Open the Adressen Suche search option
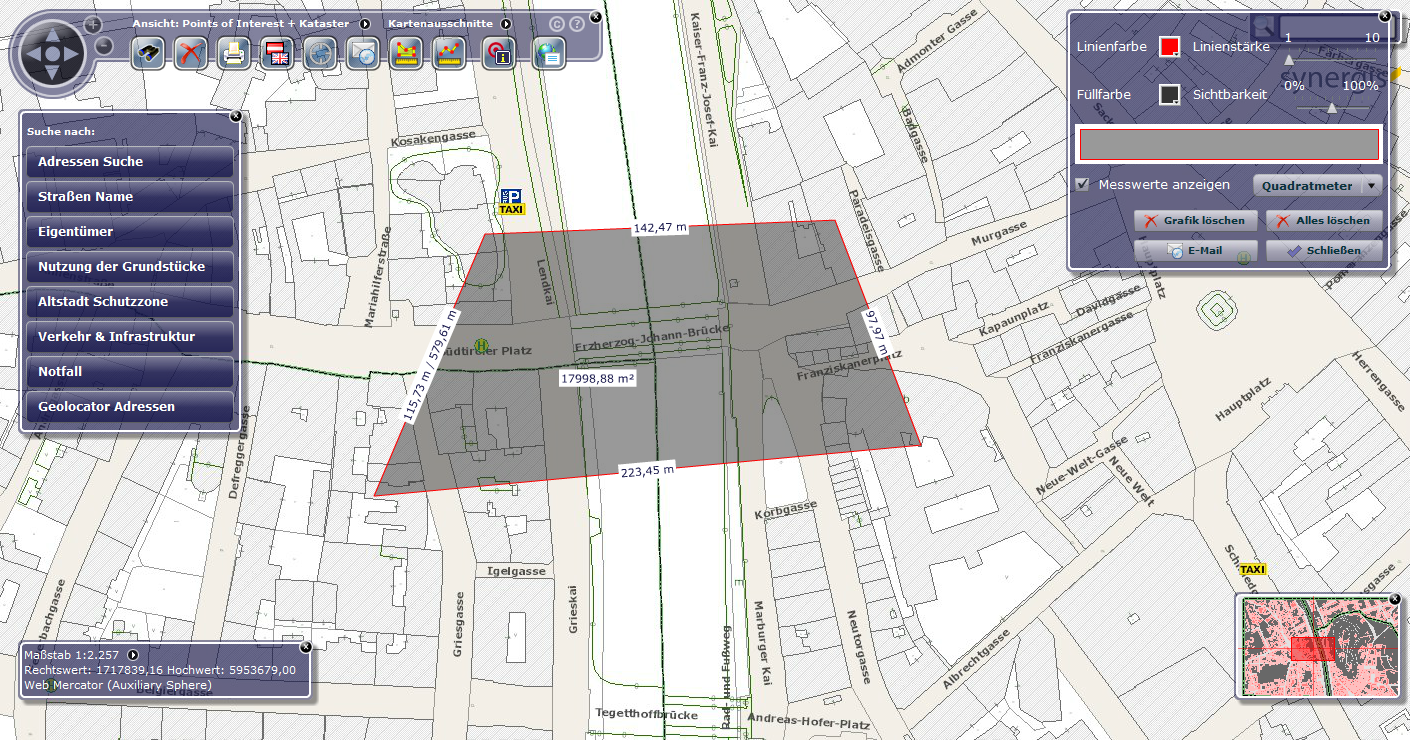Image resolution: width=1410 pixels, height=740 pixels. [x=130, y=162]
